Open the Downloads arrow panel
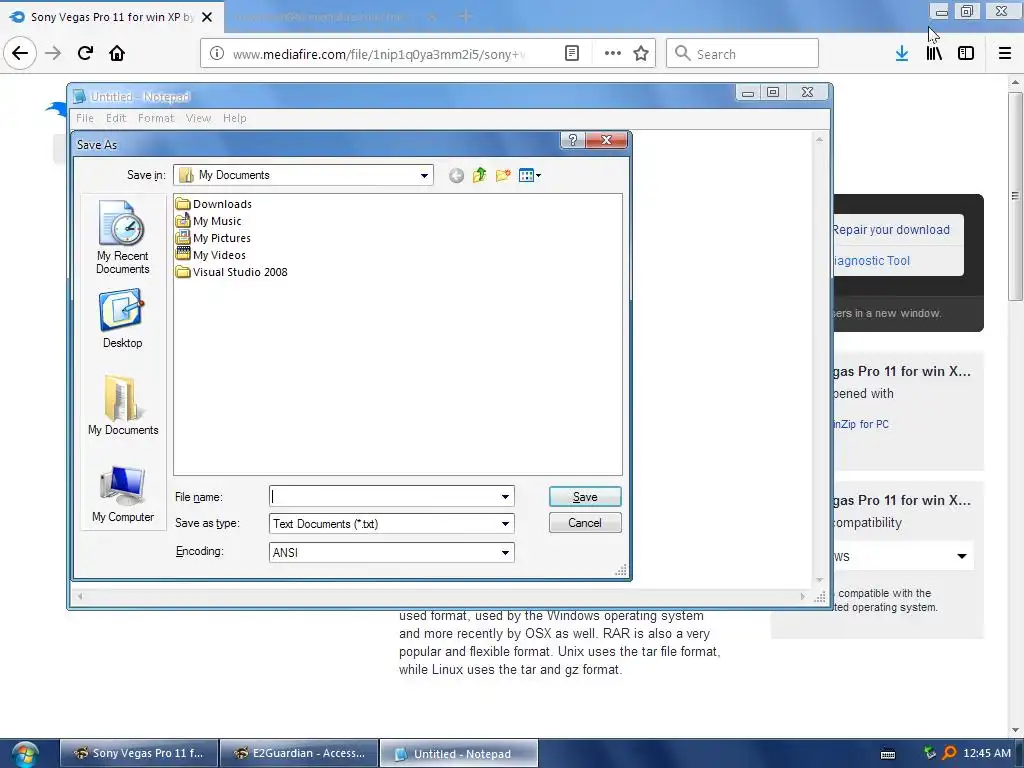1024x768 pixels. point(902,54)
